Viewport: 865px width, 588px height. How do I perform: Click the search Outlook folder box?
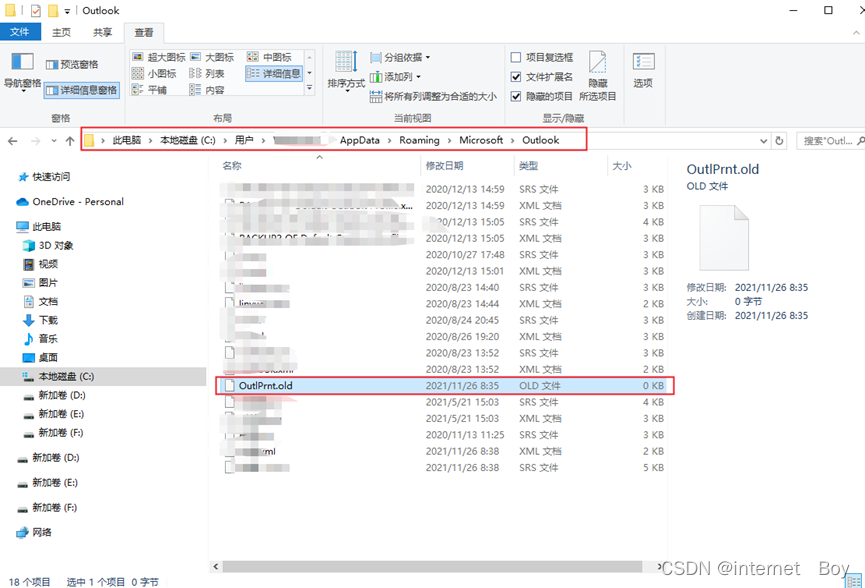830,141
